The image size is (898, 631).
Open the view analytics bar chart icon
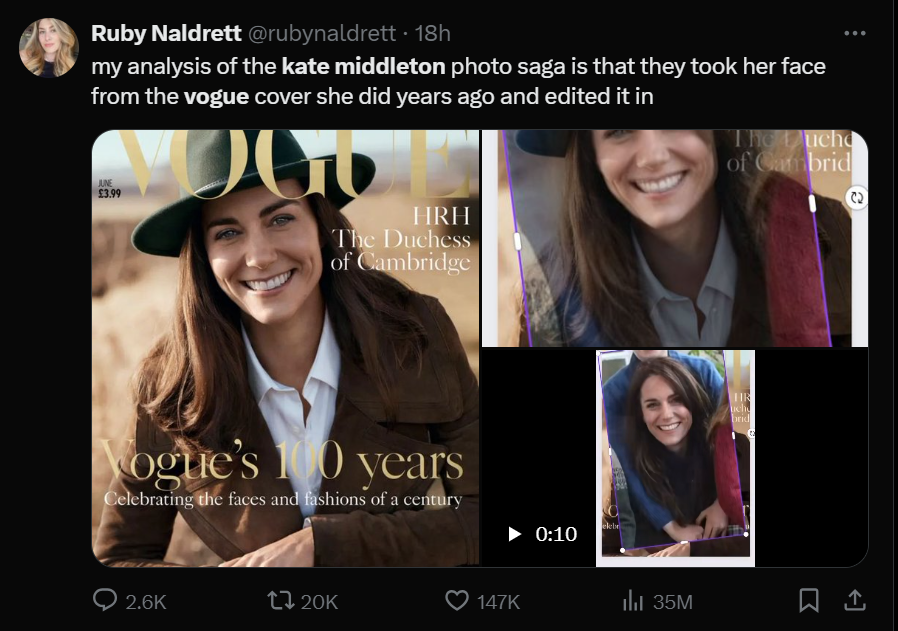[x=633, y=600]
